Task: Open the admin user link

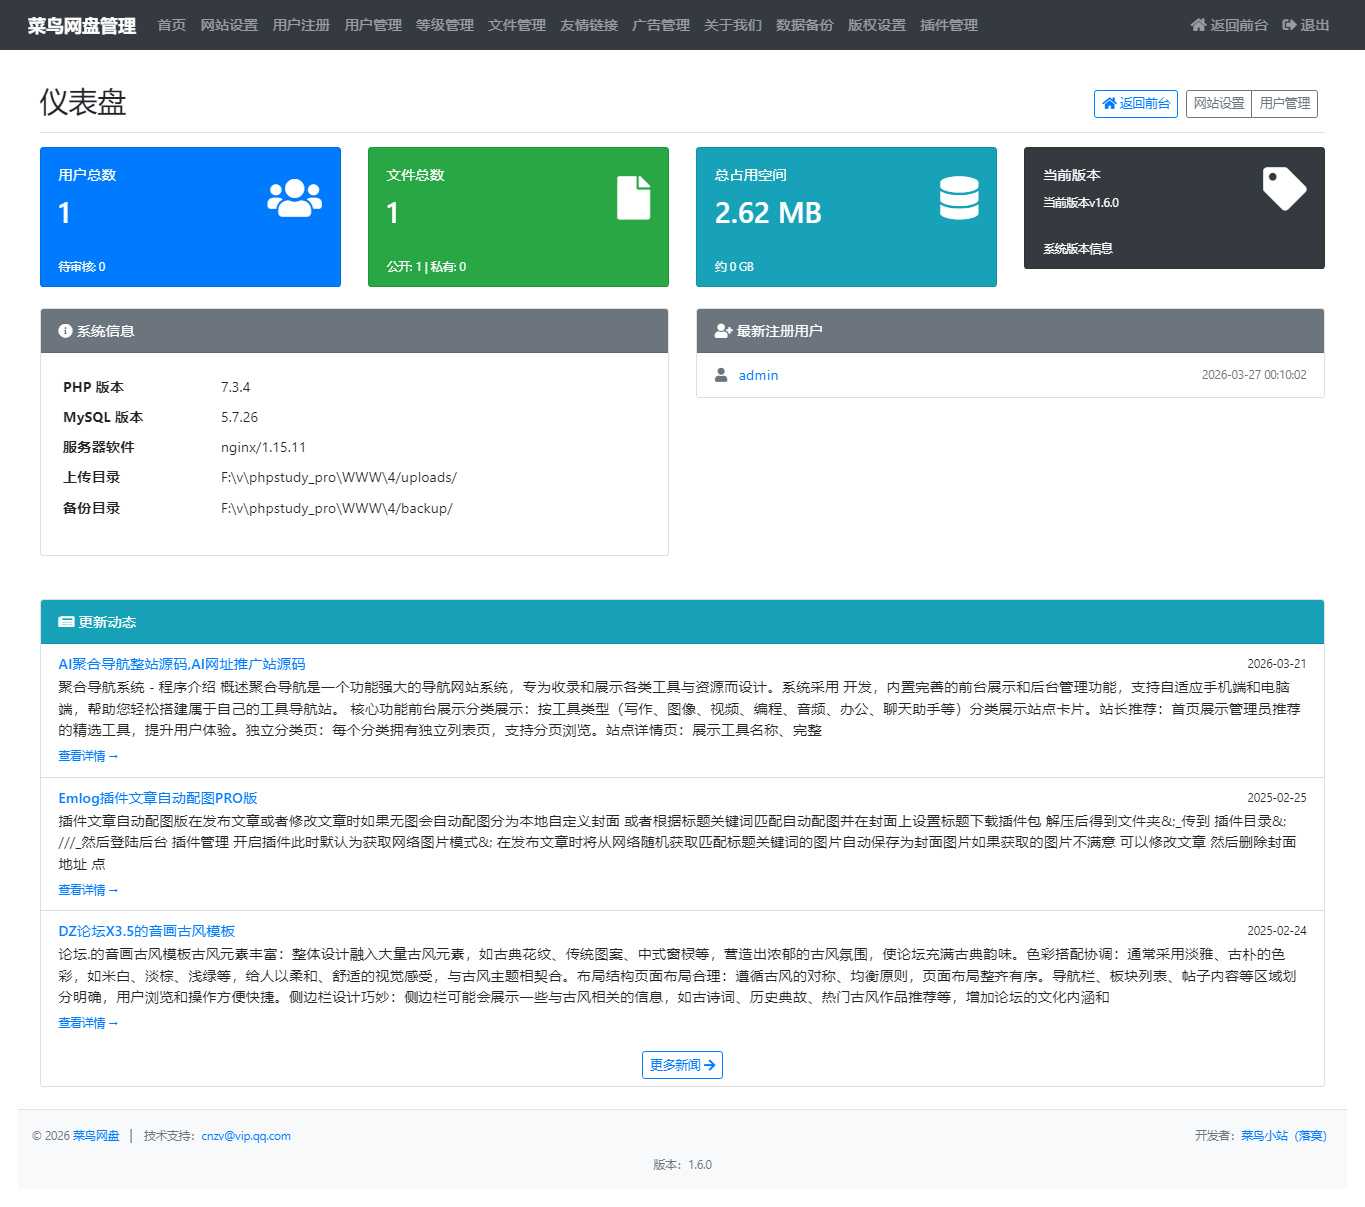Action: [x=758, y=375]
